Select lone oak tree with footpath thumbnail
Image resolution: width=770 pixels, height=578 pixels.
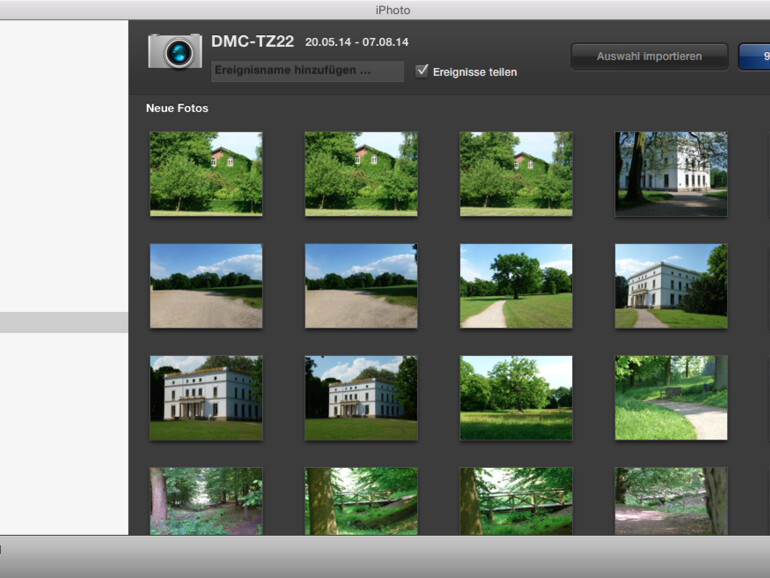click(516, 286)
